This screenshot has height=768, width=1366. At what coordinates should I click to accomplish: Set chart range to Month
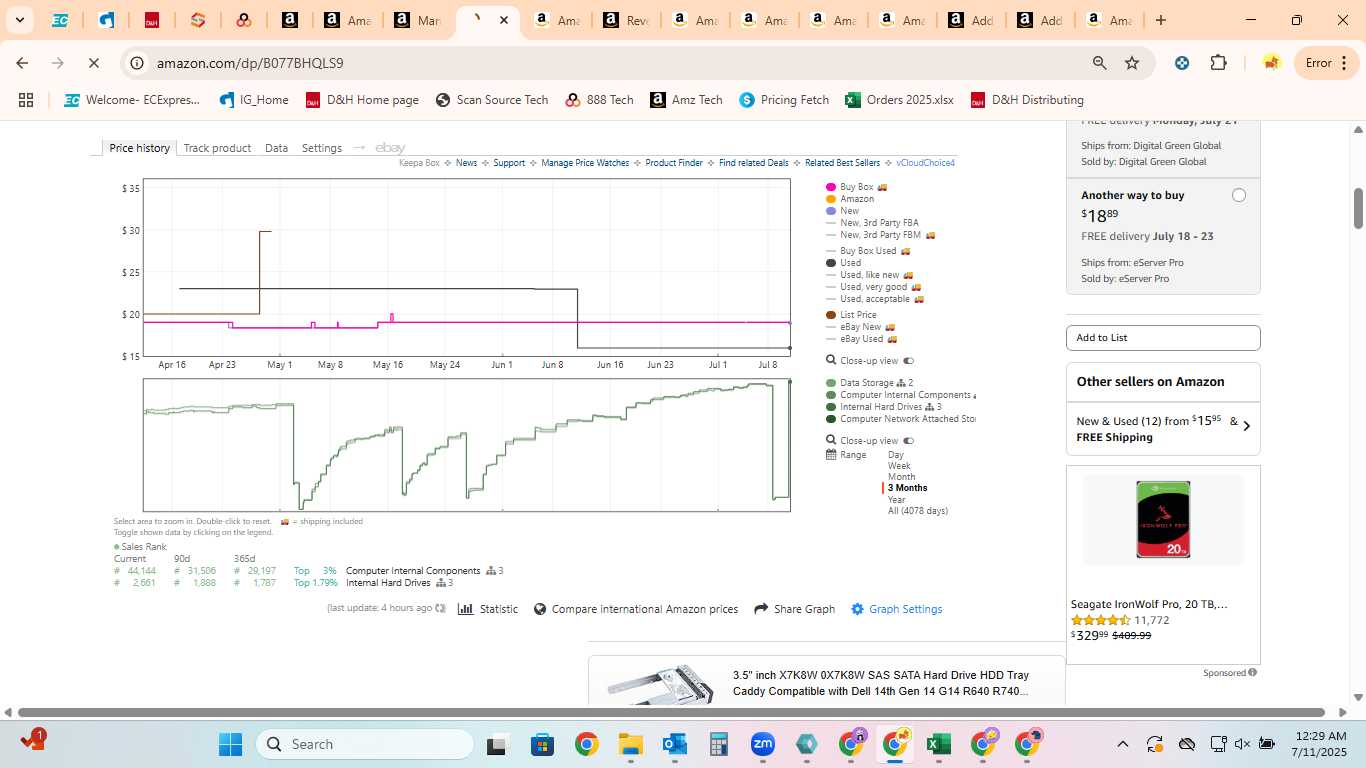pos(901,477)
